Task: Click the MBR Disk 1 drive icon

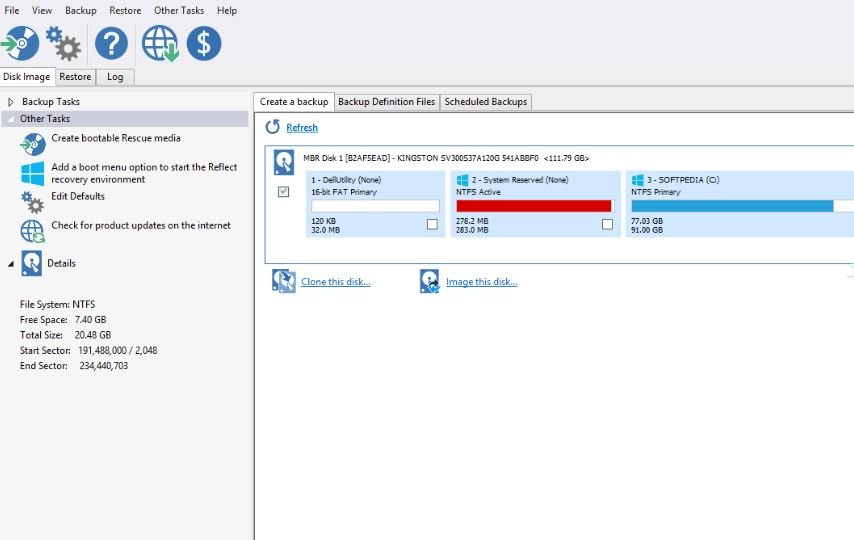Action: (x=284, y=162)
